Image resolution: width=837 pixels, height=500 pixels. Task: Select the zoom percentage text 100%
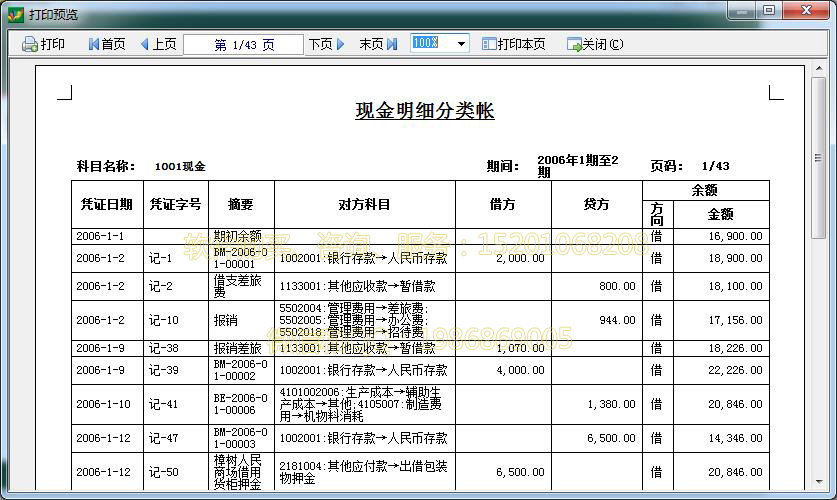[x=425, y=43]
